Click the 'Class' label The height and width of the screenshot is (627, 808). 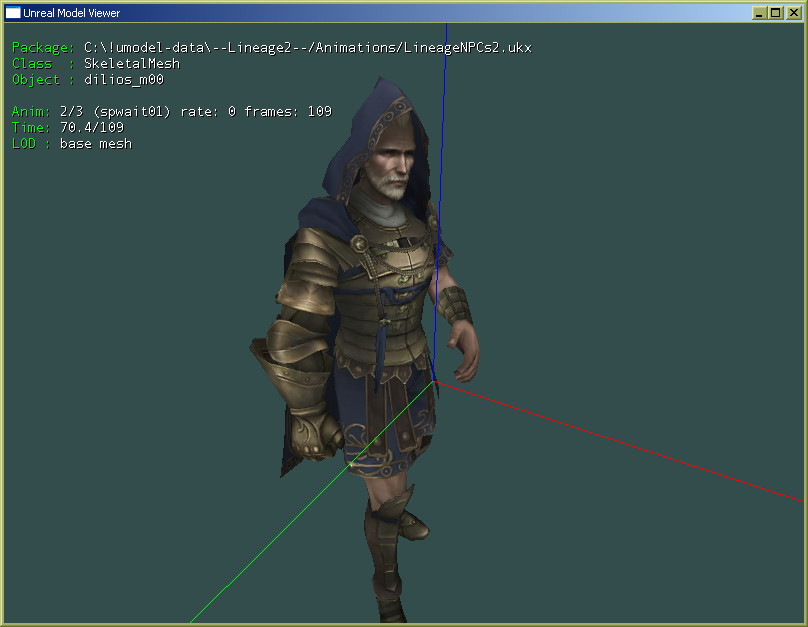[x=32, y=64]
